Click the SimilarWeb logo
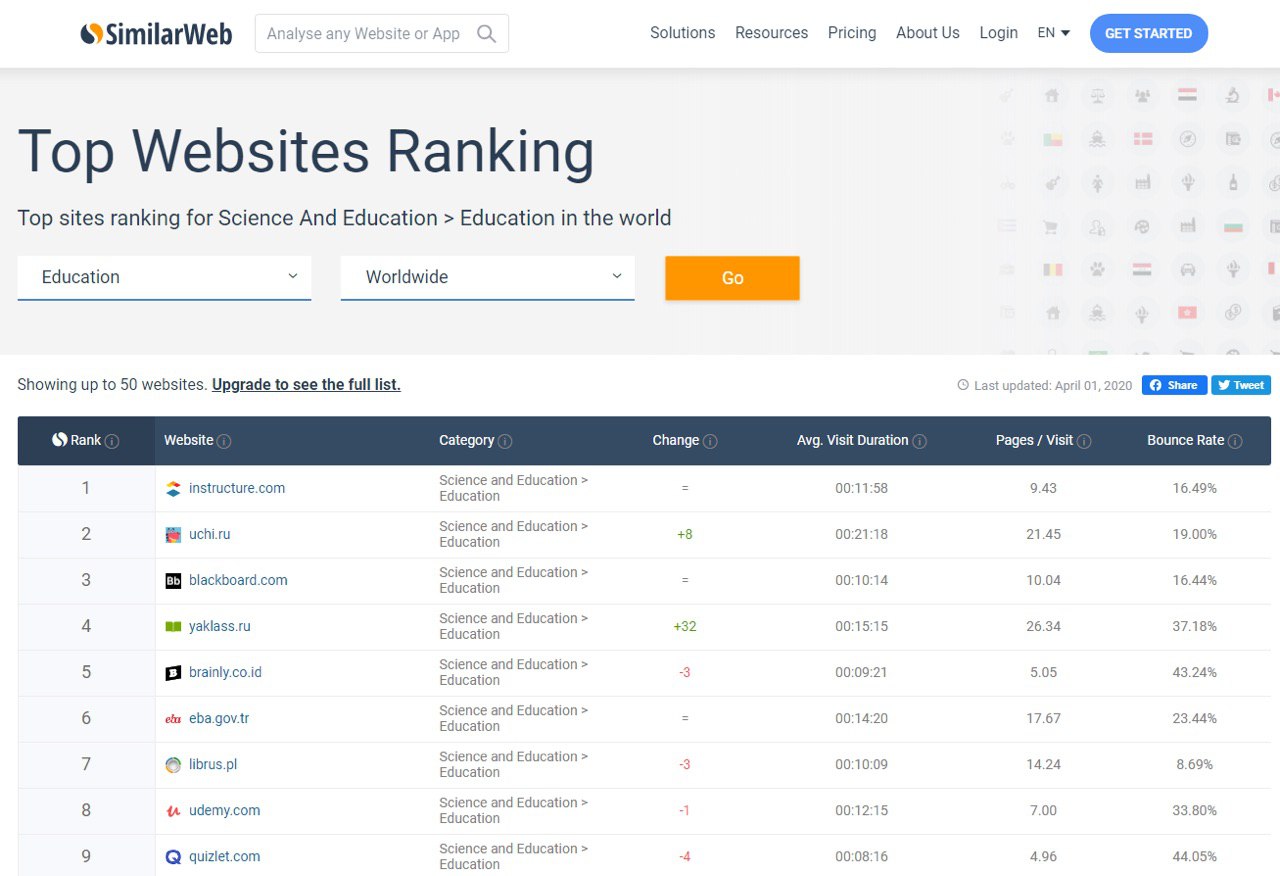 tap(156, 34)
